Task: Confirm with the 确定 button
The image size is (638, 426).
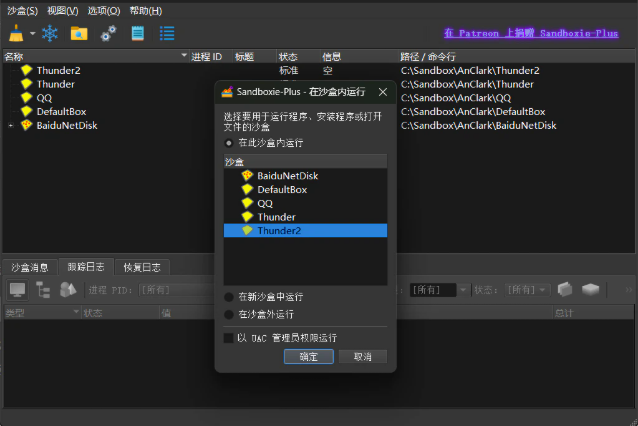Action: (x=309, y=357)
